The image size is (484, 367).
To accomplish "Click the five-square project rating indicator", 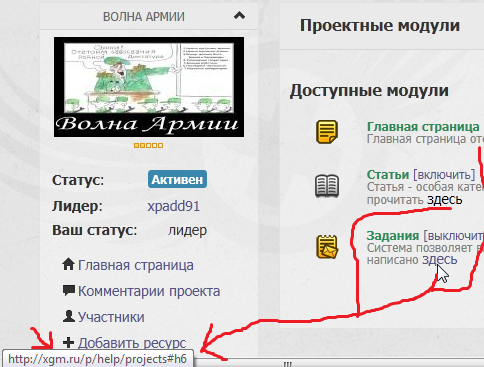I will point(148,145).
